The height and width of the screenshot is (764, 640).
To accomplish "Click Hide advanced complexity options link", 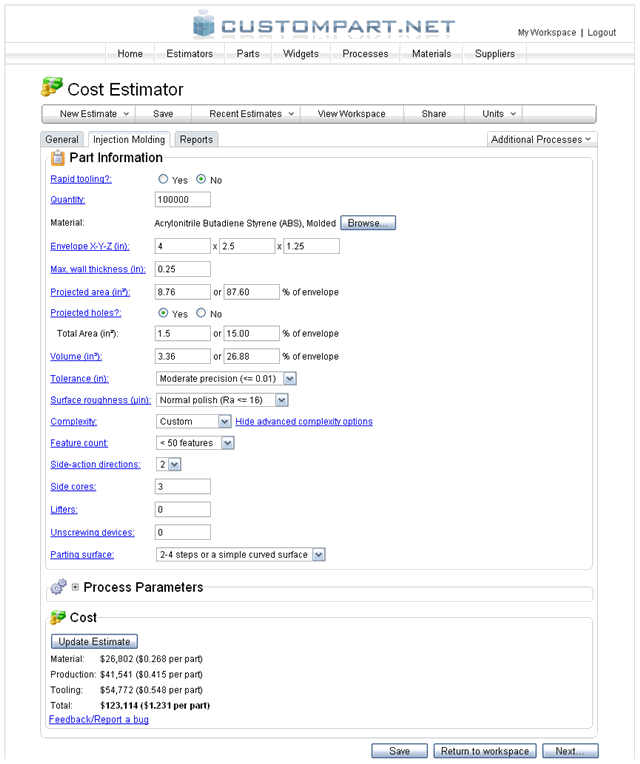I will (x=304, y=421).
